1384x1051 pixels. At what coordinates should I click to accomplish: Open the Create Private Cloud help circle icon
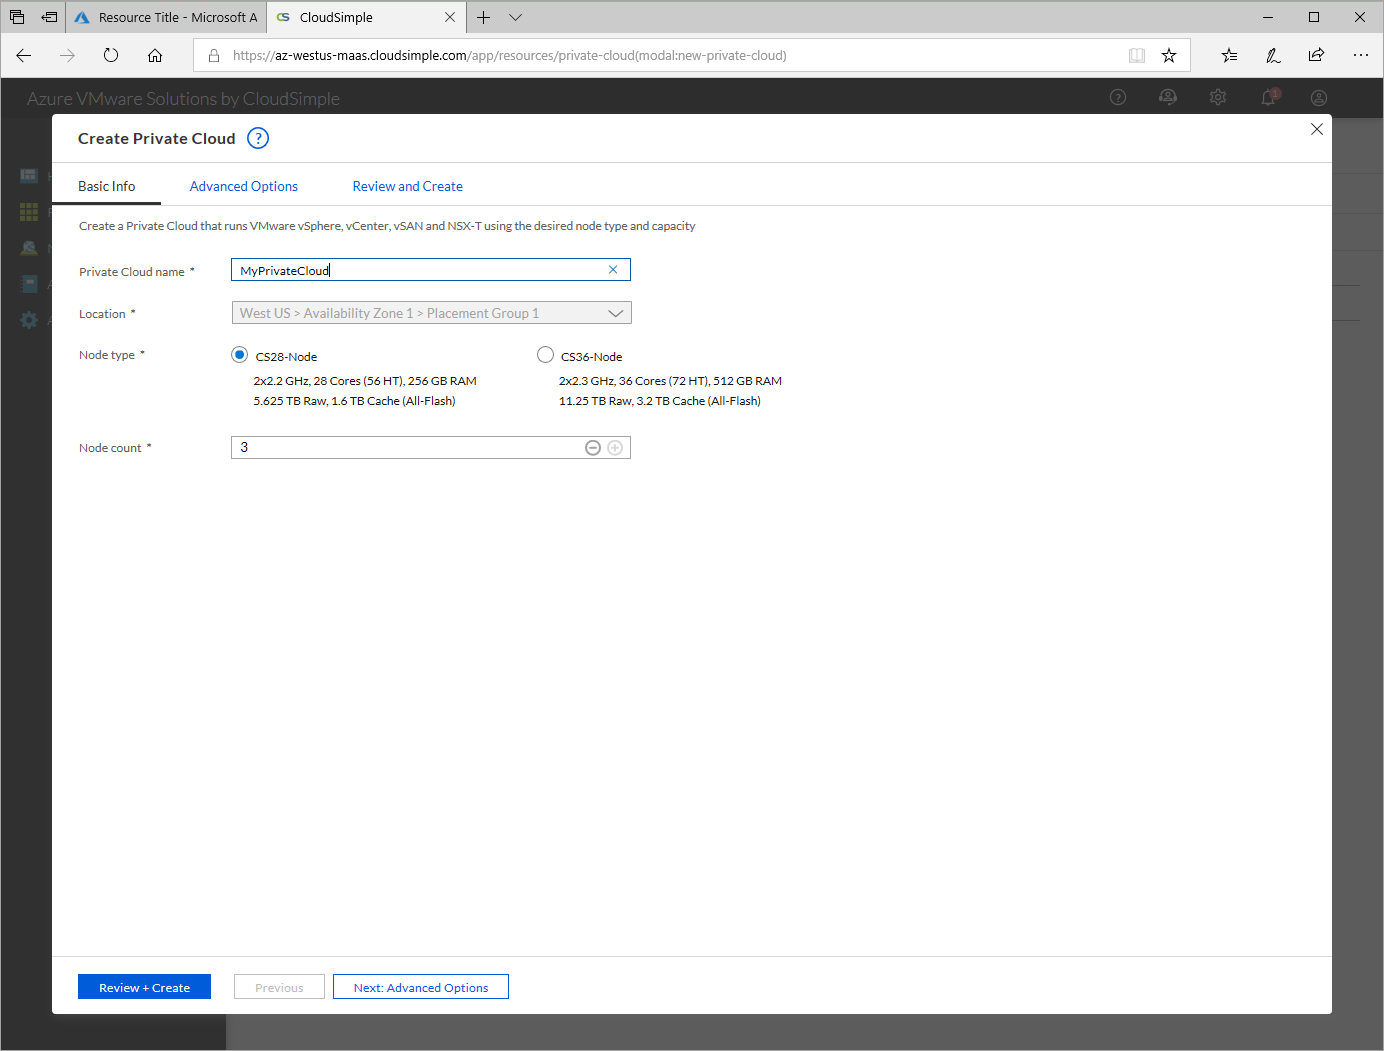coord(257,138)
